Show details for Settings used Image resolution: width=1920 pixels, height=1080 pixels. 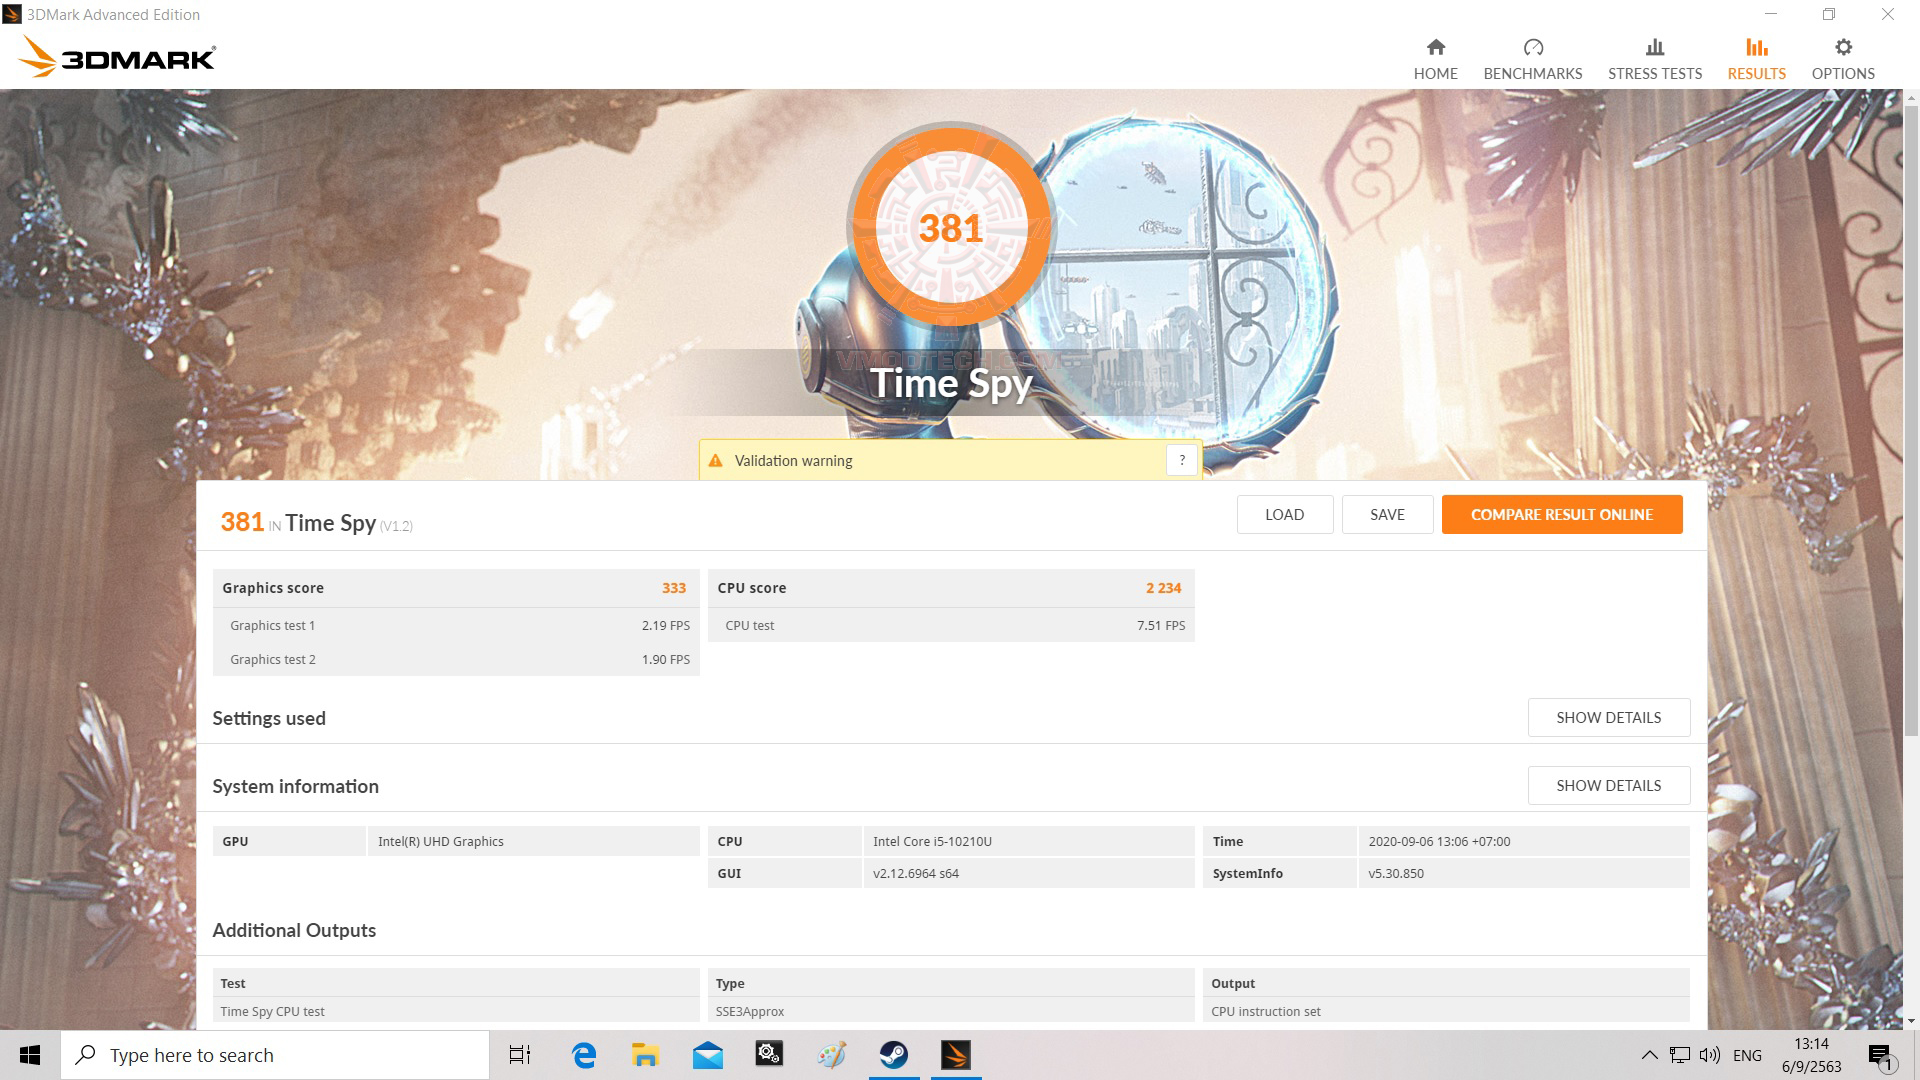click(1608, 717)
